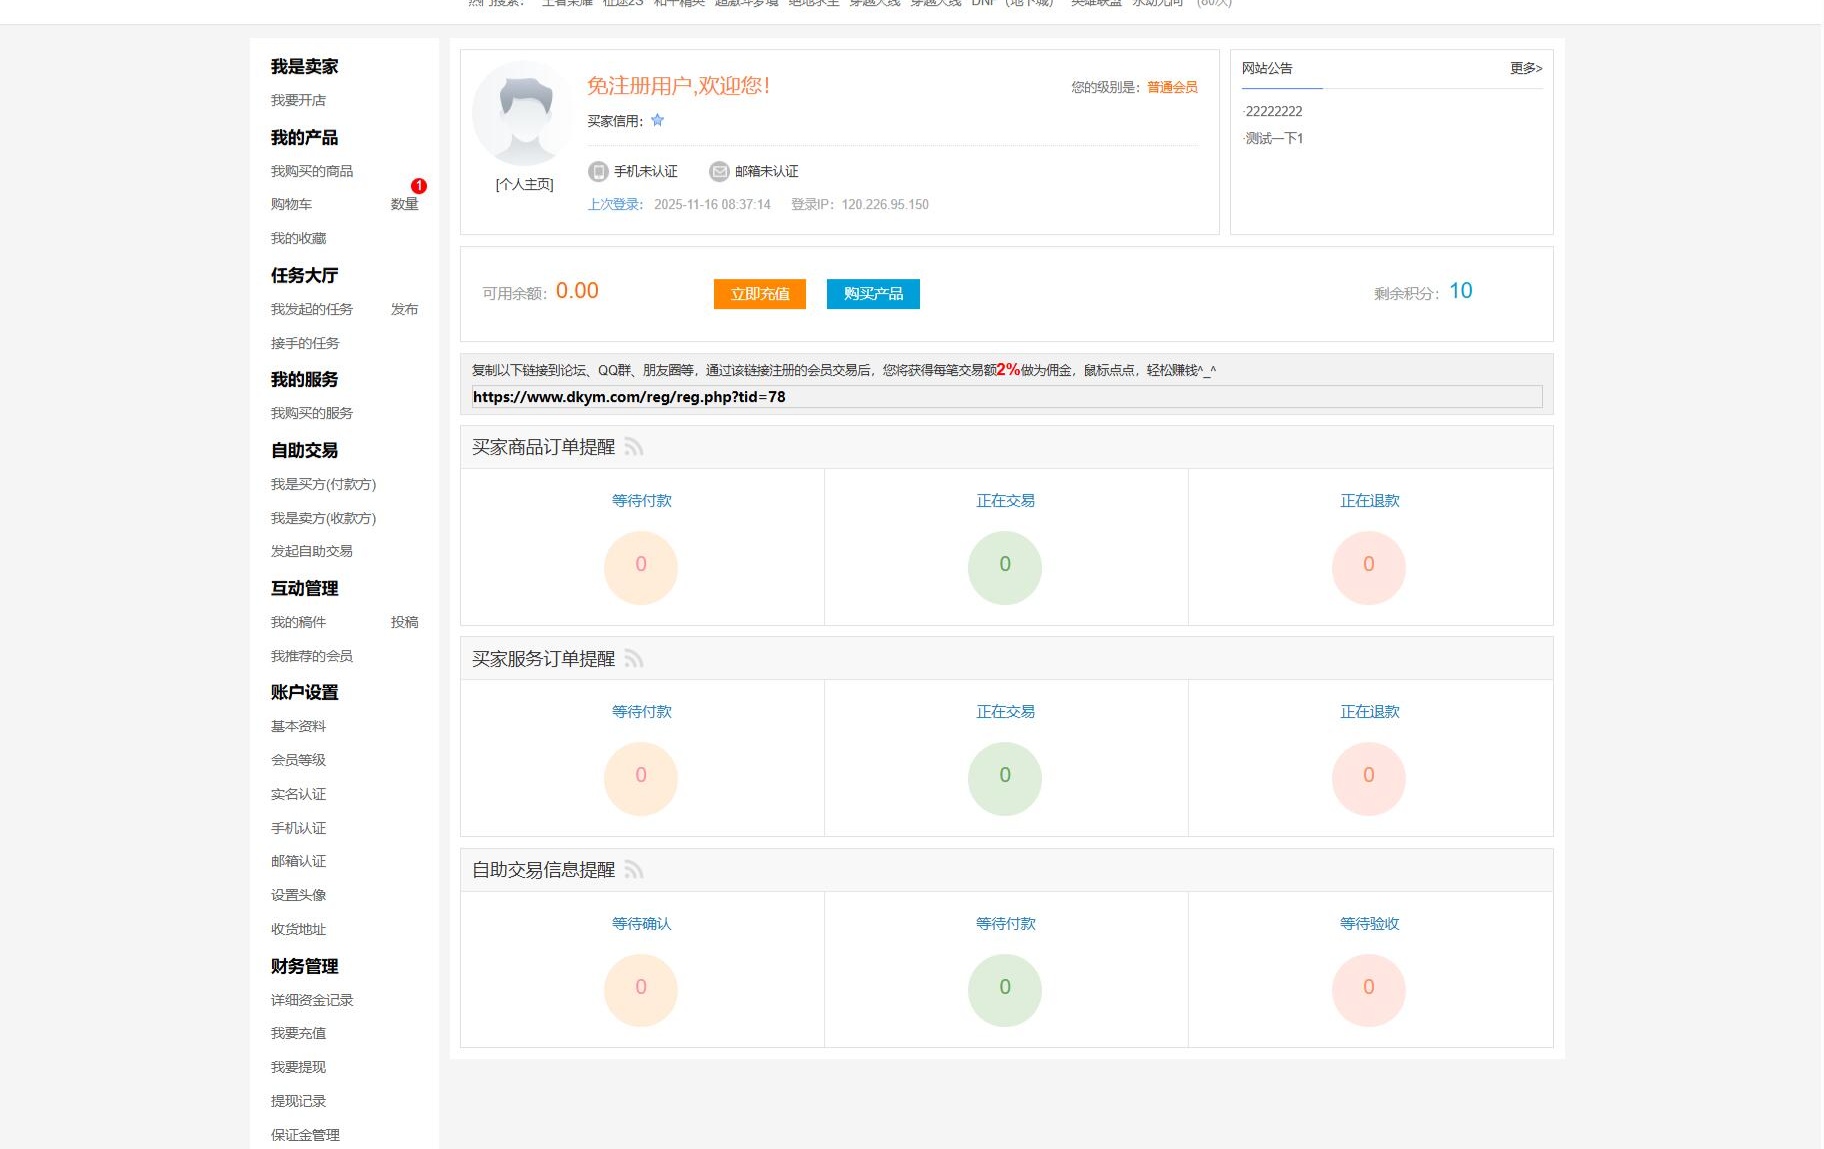The height and width of the screenshot is (1149, 1824).
Task: Click RSS icon beside 自助交易信息提醒
Action: coord(633,870)
